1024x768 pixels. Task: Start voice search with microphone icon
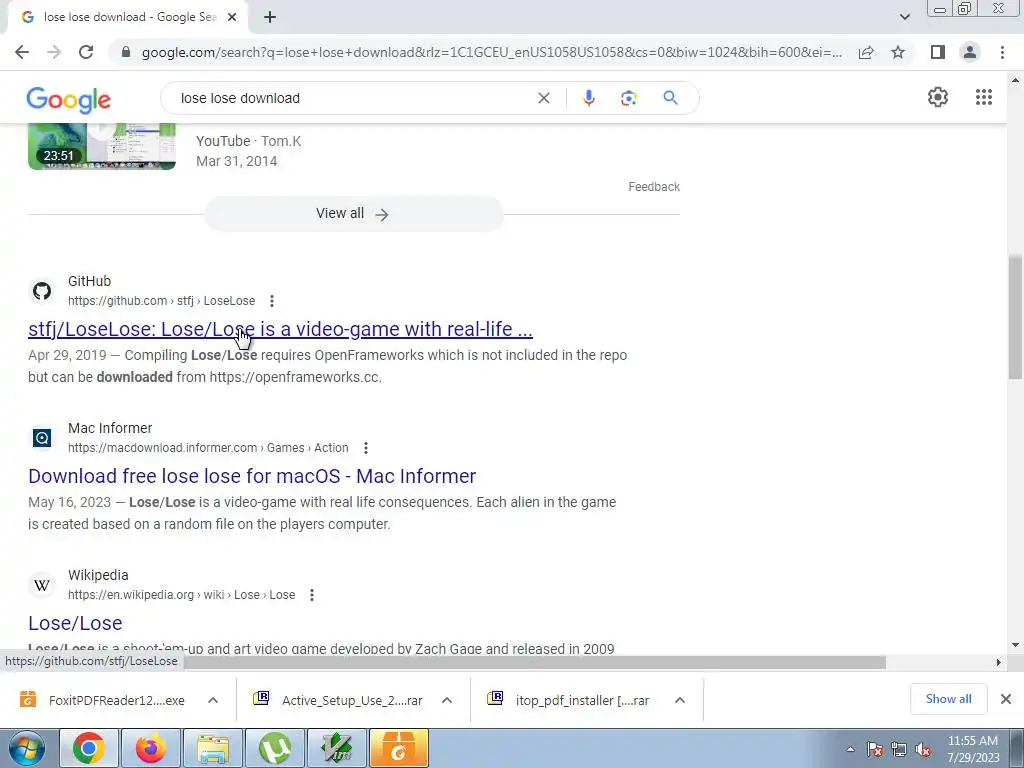(588, 98)
